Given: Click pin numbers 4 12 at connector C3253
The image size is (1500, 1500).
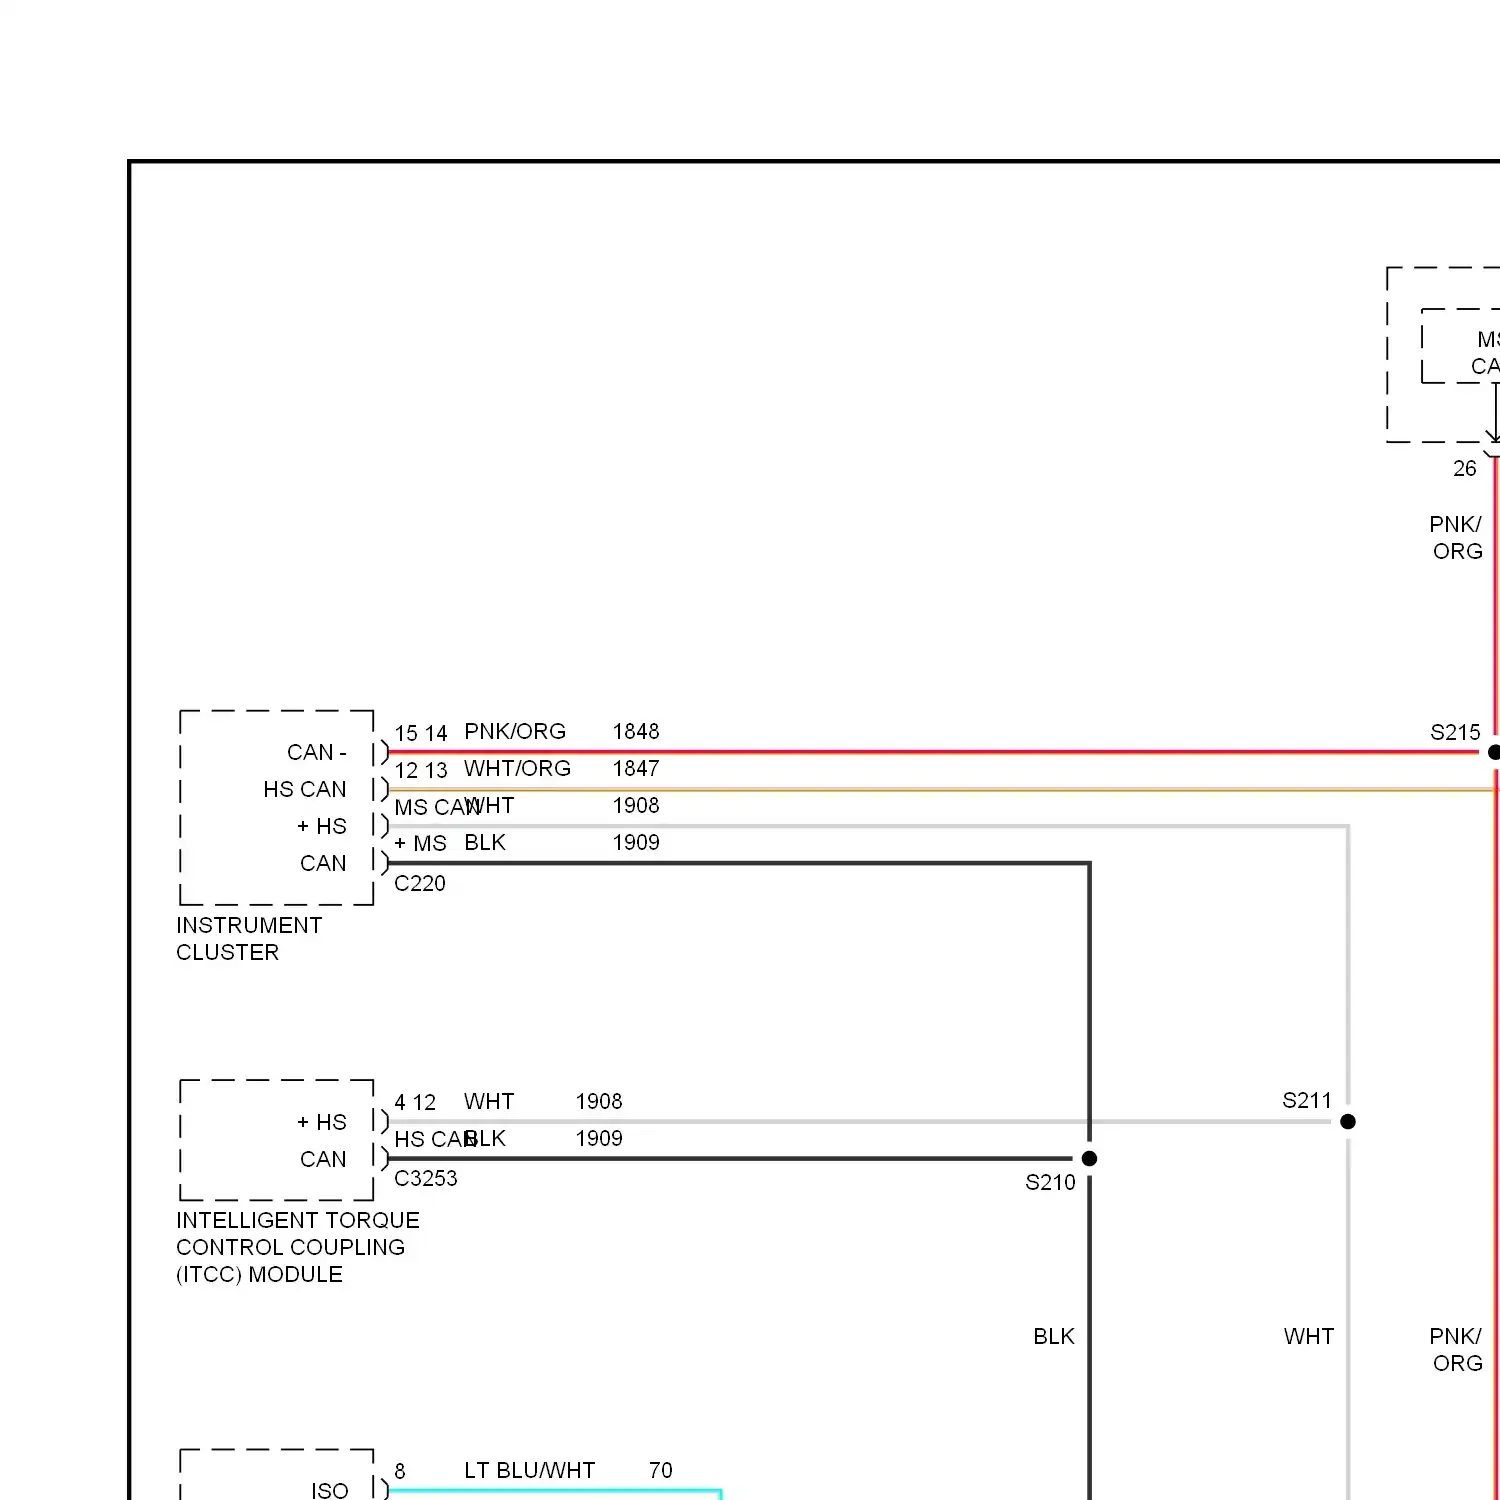Looking at the screenshot, I should (x=415, y=1103).
